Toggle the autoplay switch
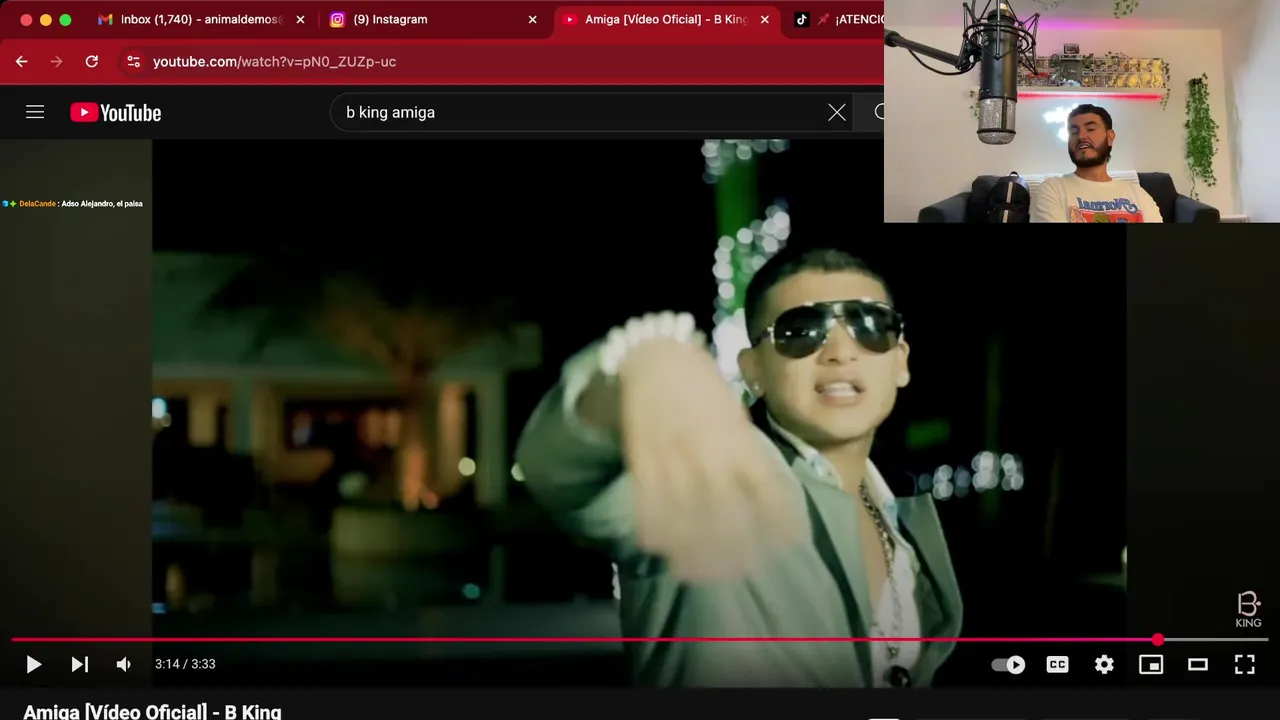 coord(1008,664)
